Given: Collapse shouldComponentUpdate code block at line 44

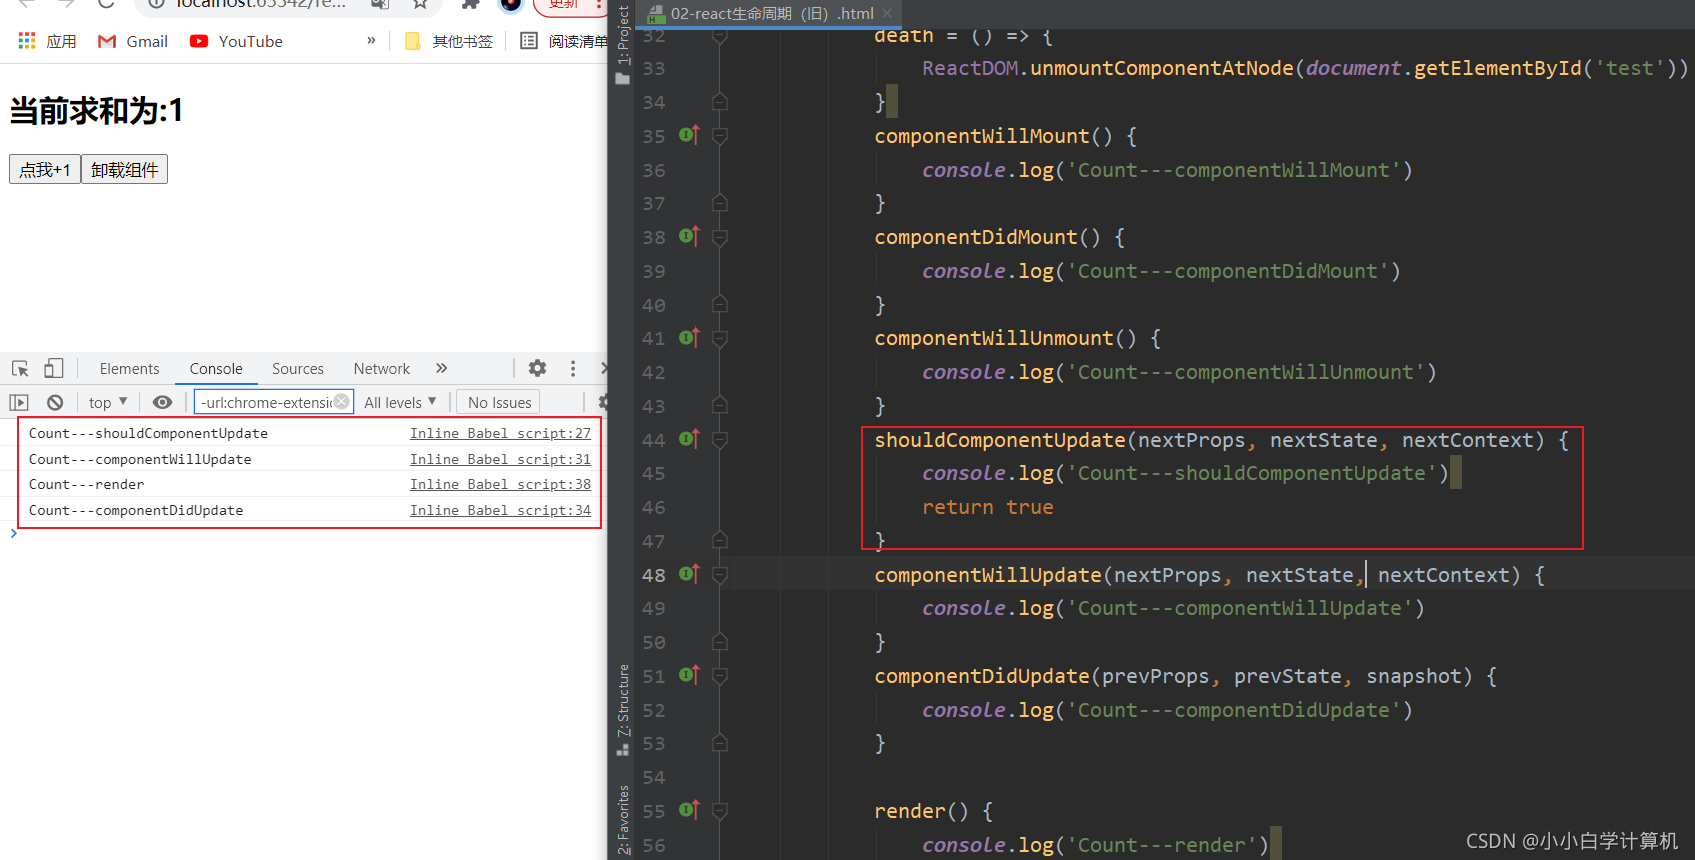Looking at the screenshot, I should 719,440.
